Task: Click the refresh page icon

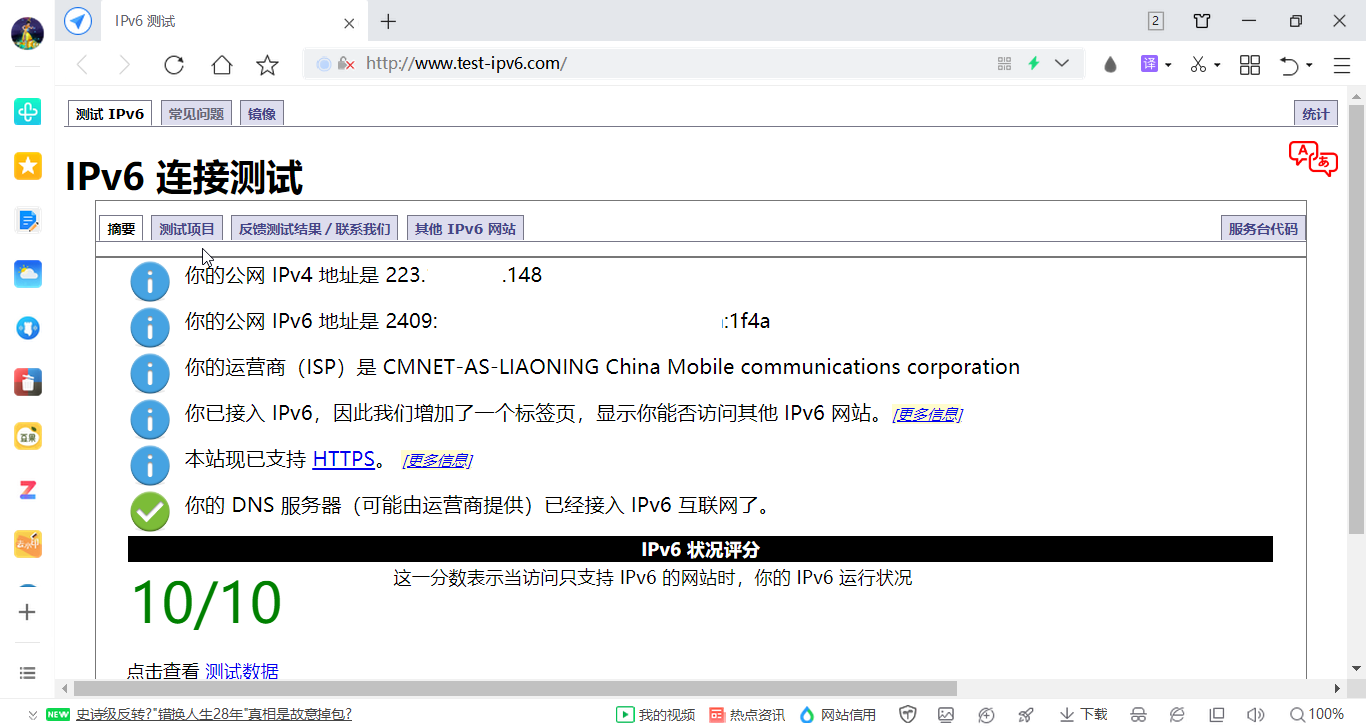Action: click(174, 65)
